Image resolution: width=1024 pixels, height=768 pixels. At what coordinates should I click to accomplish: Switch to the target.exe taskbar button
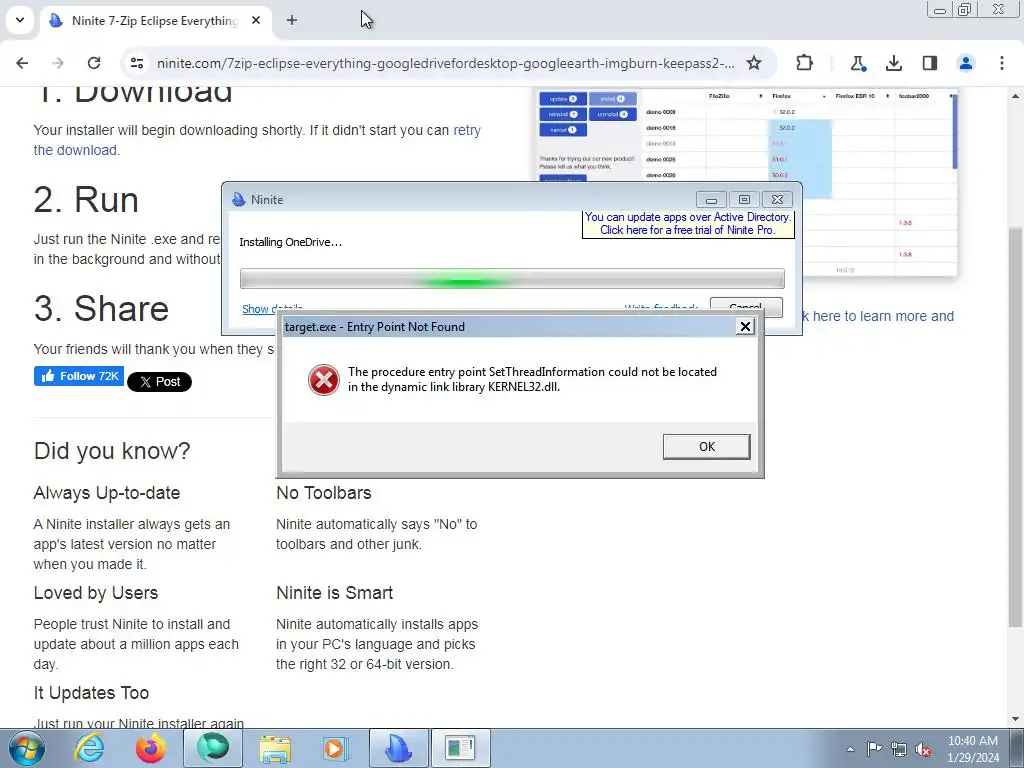pos(460,748)
